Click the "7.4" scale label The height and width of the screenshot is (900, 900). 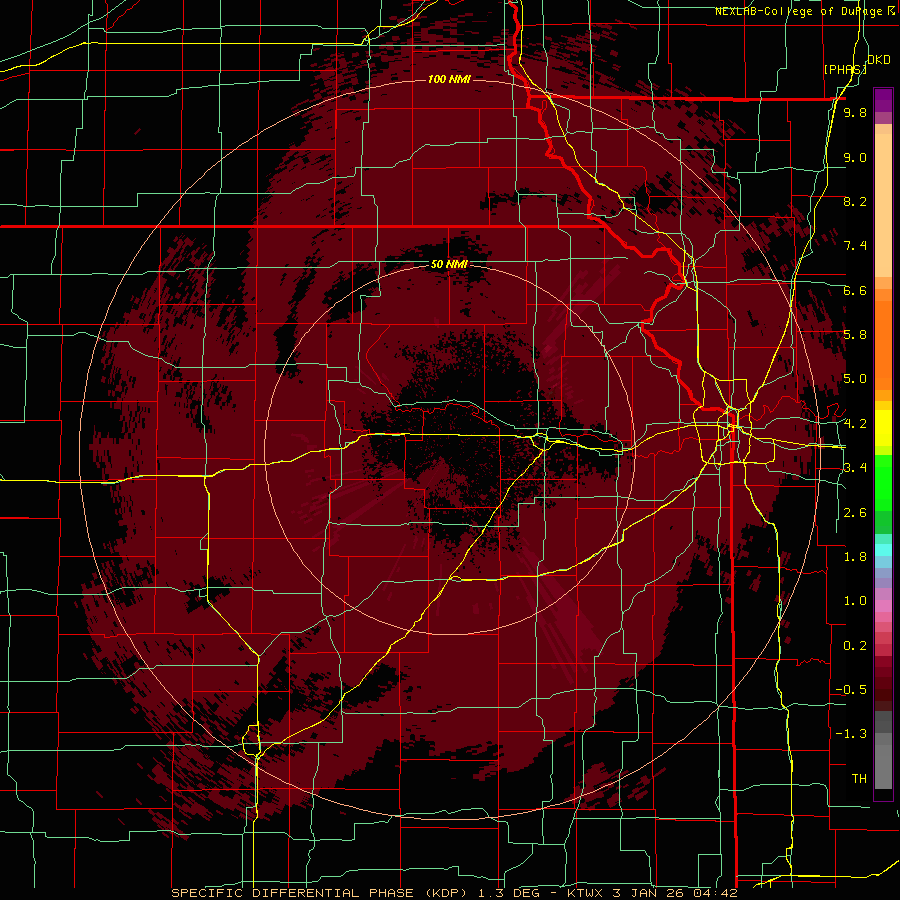coord(855,246)
